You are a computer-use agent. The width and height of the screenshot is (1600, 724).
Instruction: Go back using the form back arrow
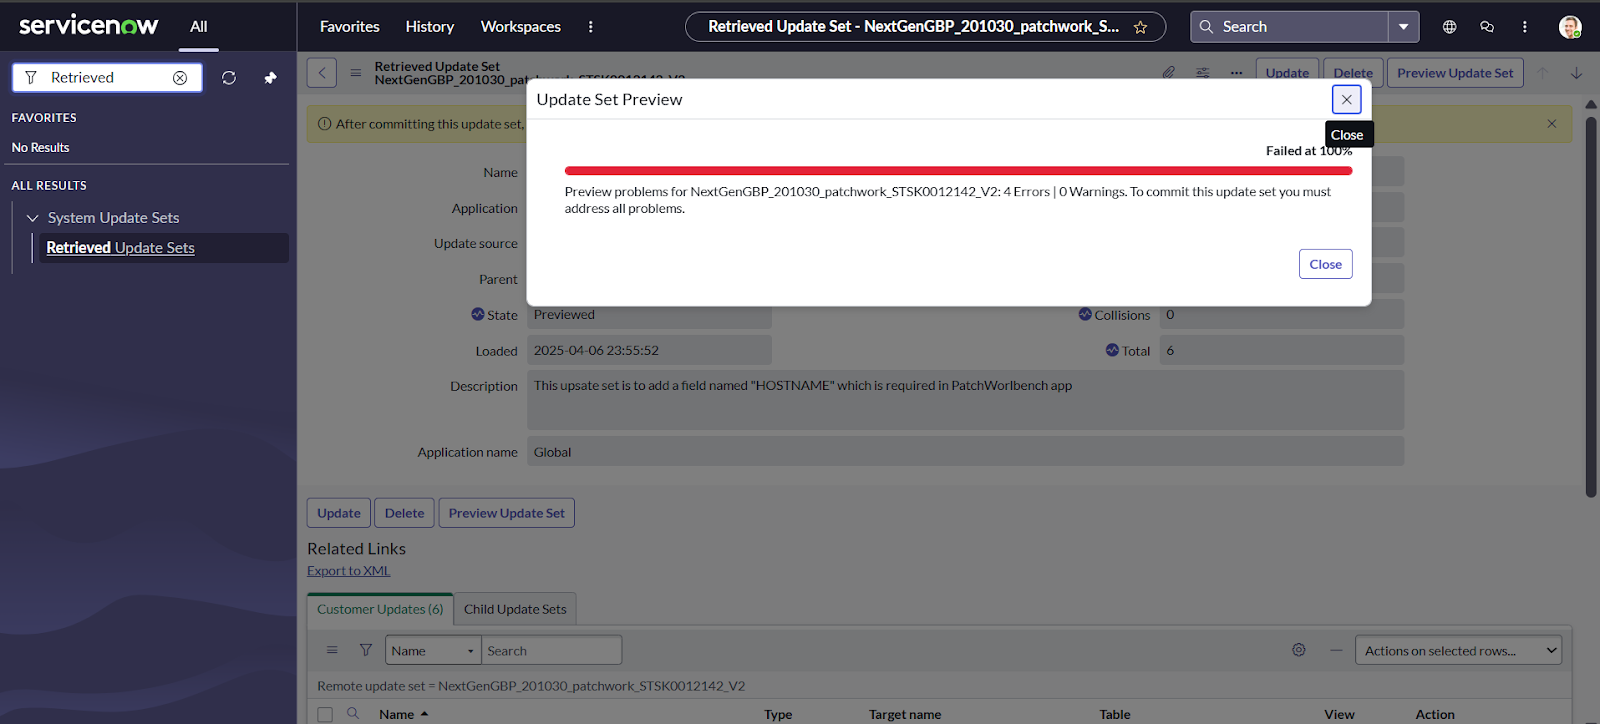[x=322, y=73]
